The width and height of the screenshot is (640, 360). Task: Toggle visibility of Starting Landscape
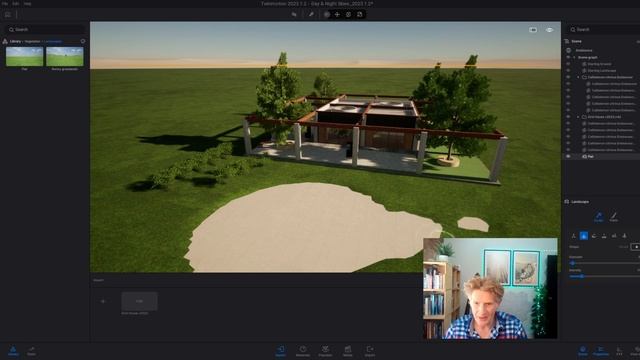tap(568, 71)
